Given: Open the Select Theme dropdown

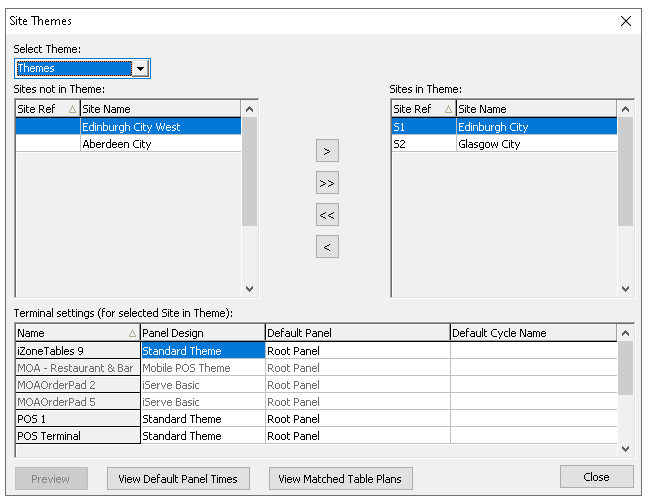Looking at the screenshot, I should [141, 69].
